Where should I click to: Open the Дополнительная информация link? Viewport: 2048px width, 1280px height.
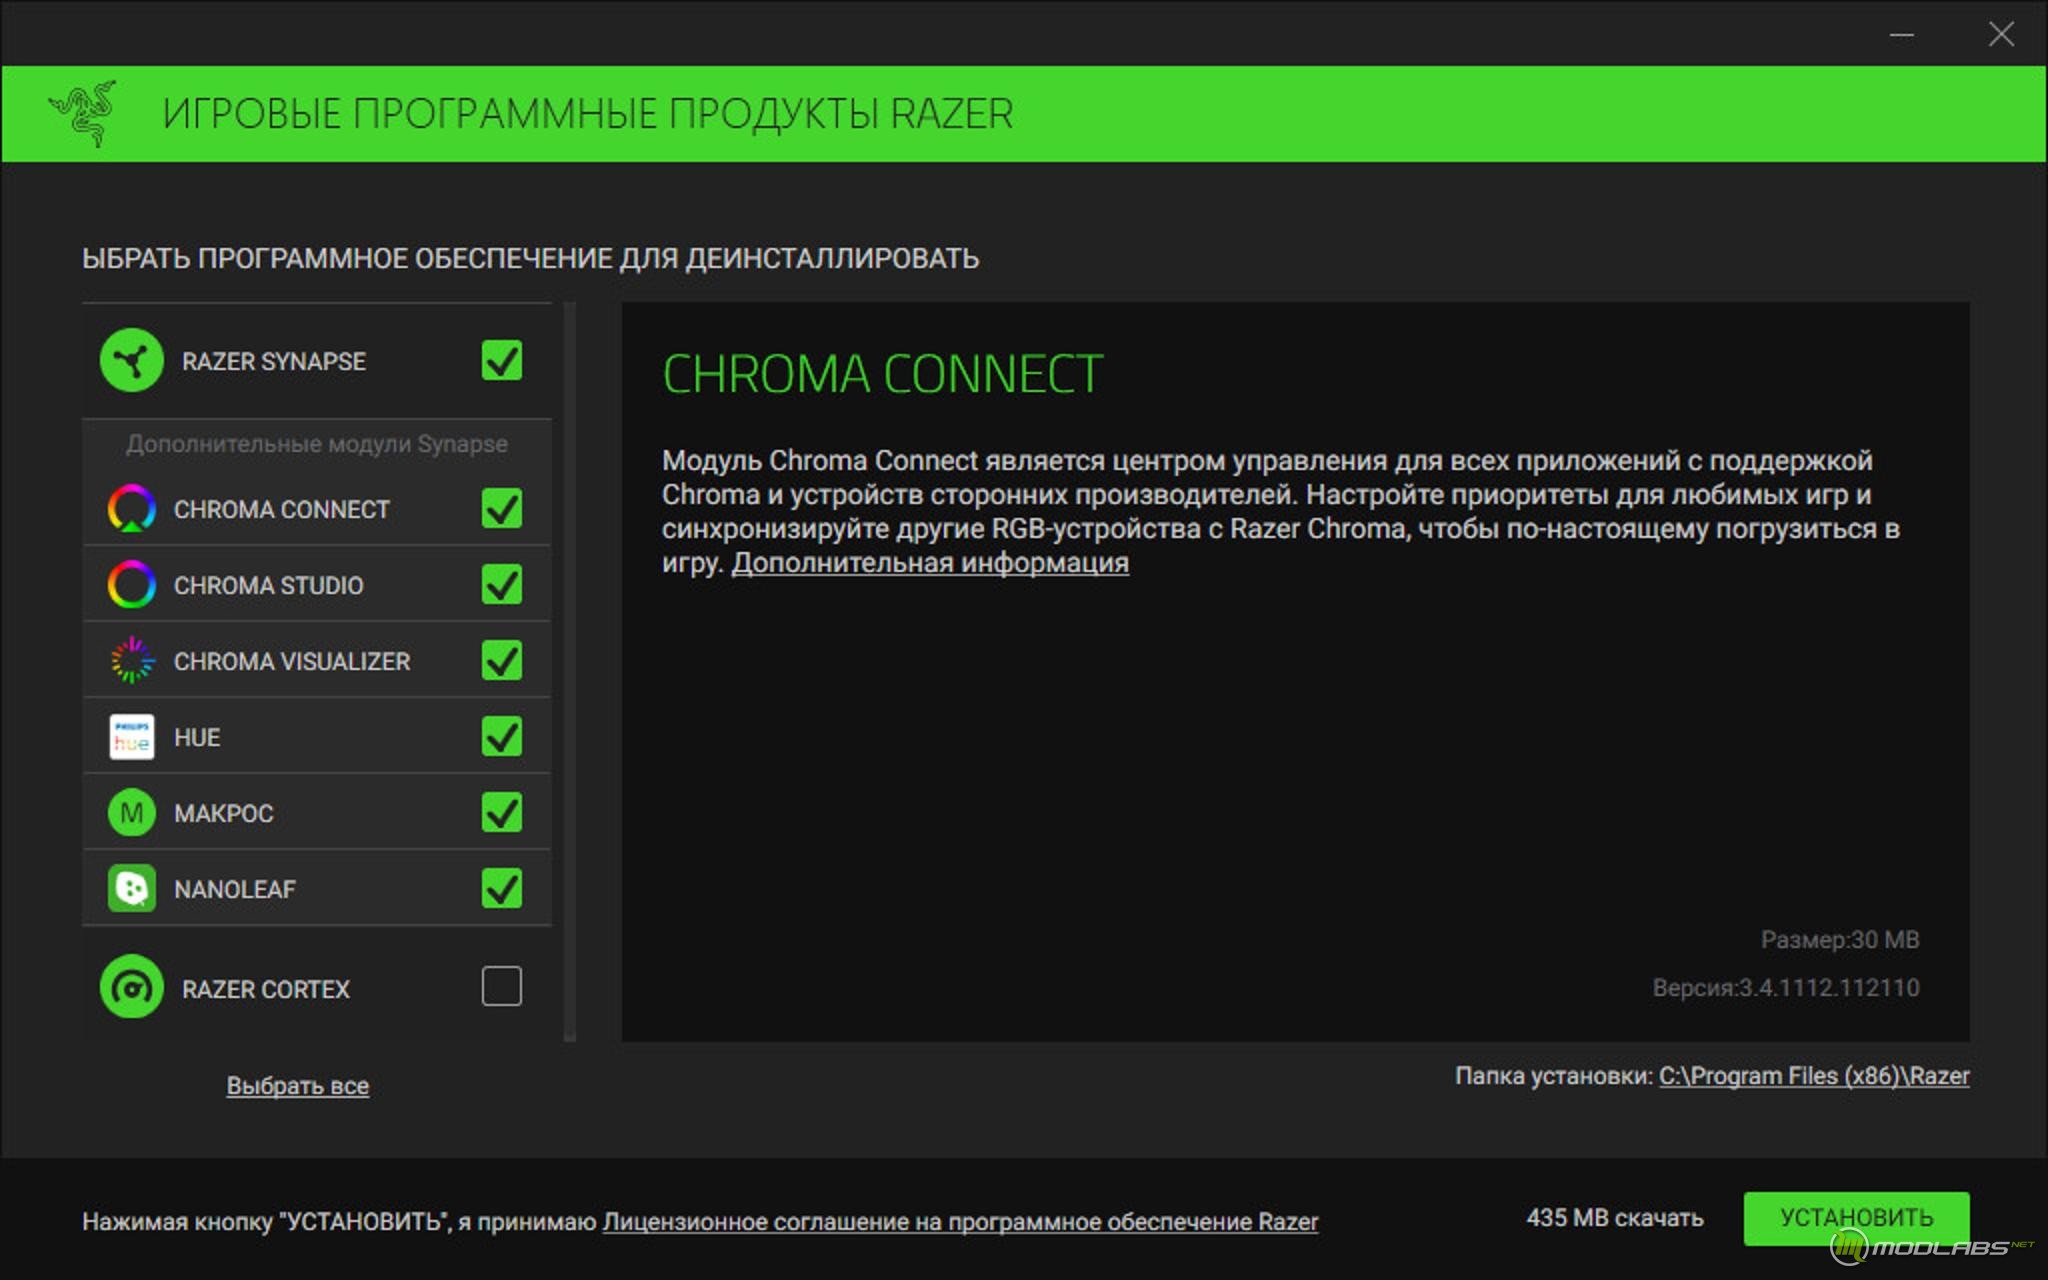pos(930,563)
